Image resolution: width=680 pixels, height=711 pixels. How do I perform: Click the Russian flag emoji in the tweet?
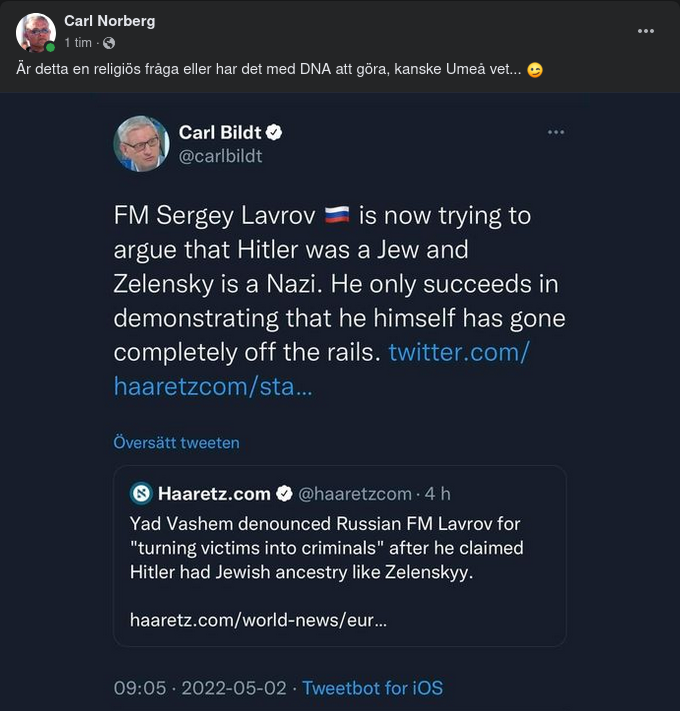point(337,215)
